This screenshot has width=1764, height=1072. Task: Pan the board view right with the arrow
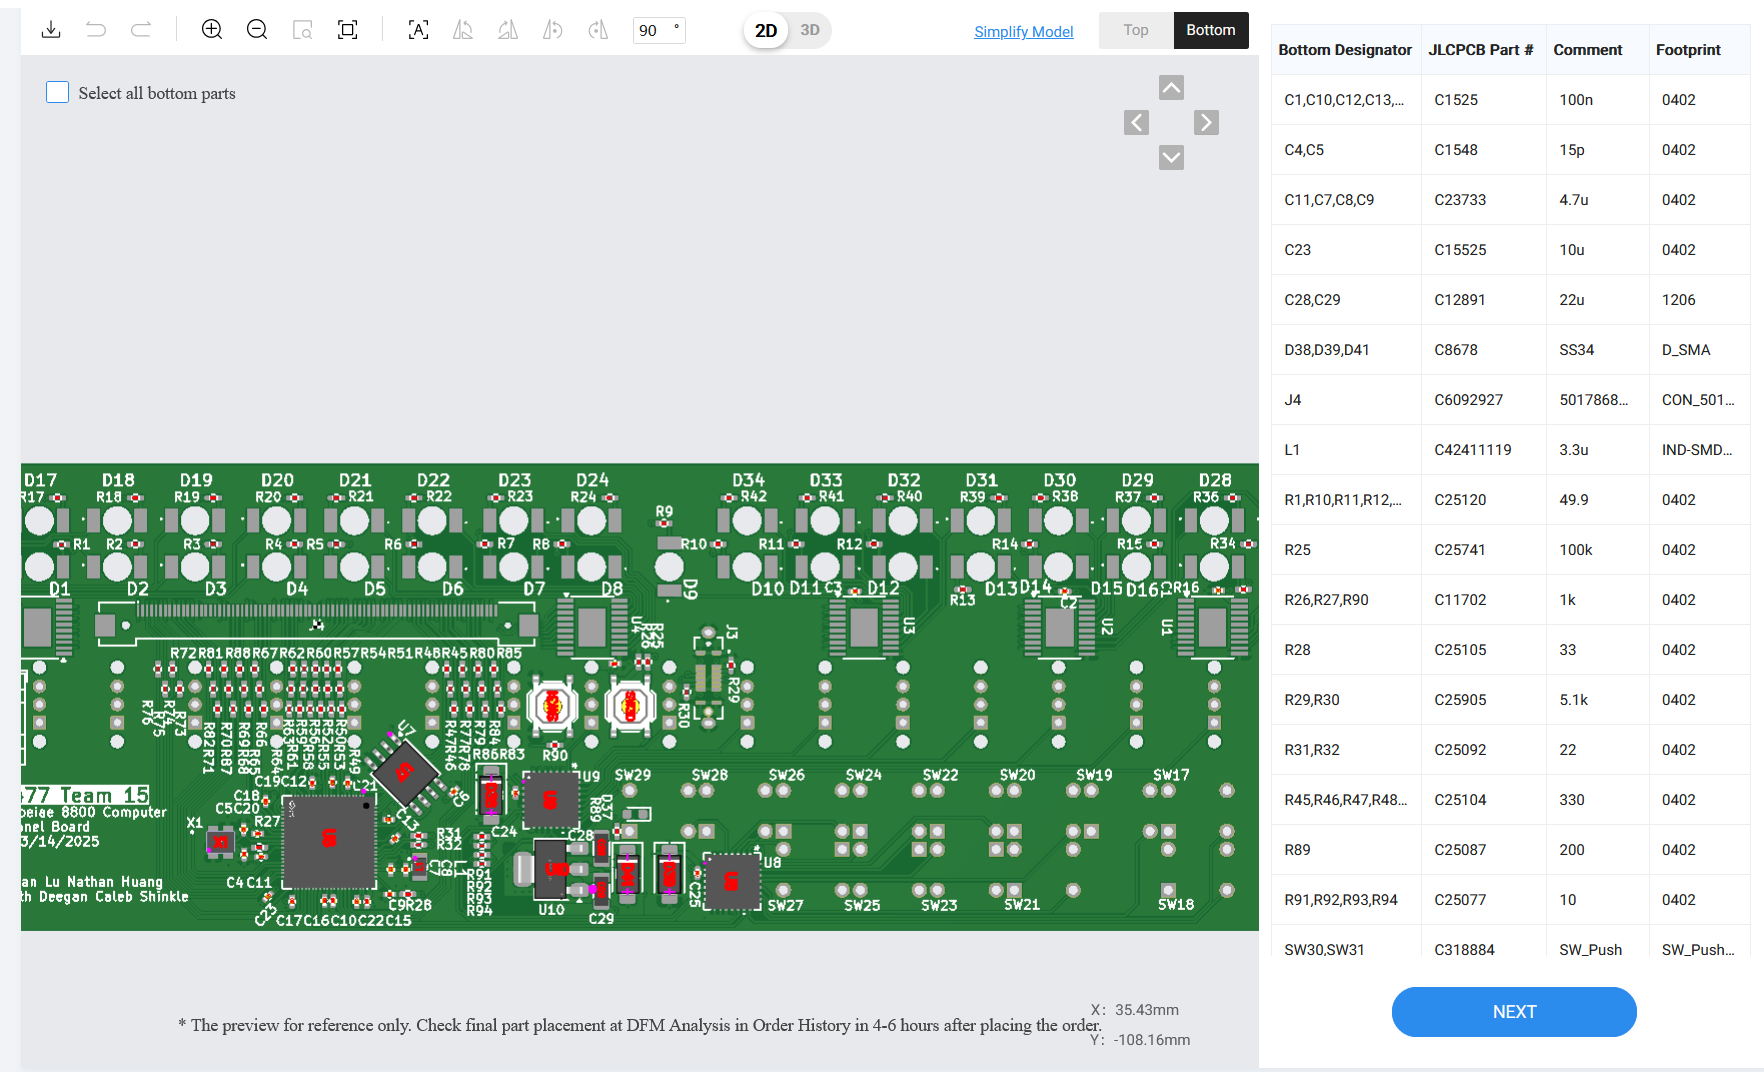[1206, 123]
